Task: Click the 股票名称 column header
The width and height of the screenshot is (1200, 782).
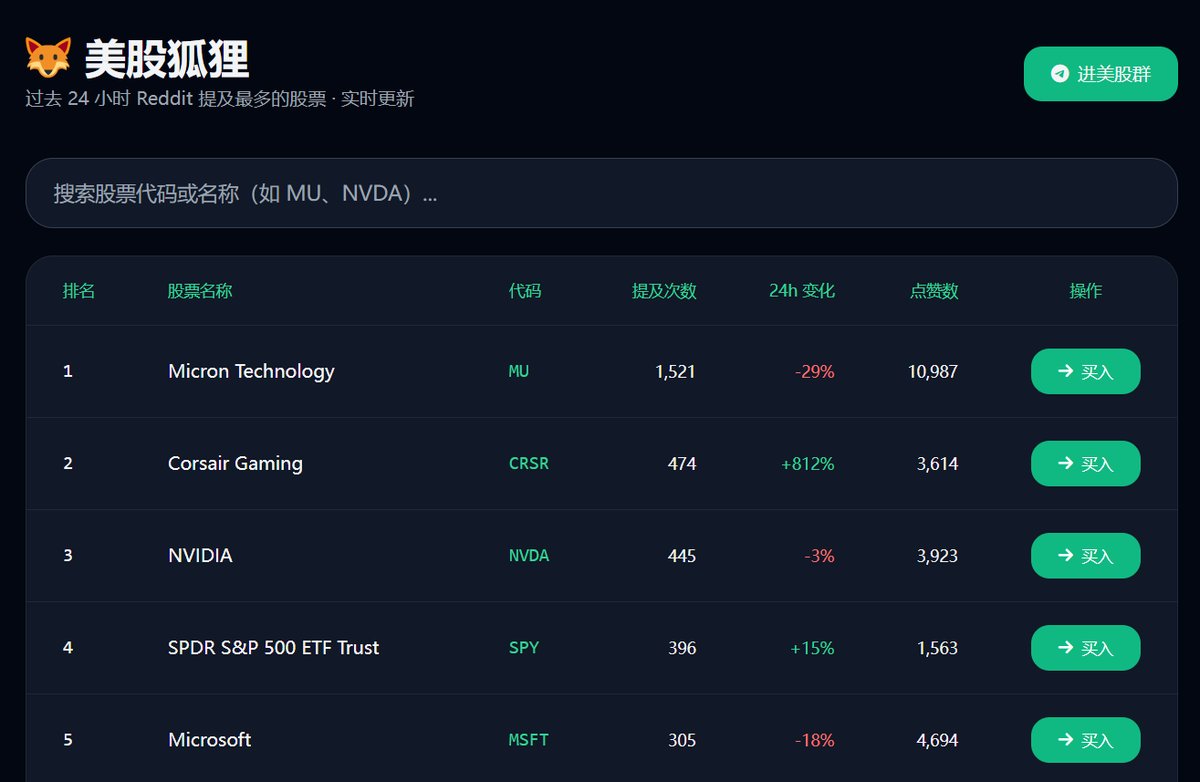Action: tap(200, 291)
